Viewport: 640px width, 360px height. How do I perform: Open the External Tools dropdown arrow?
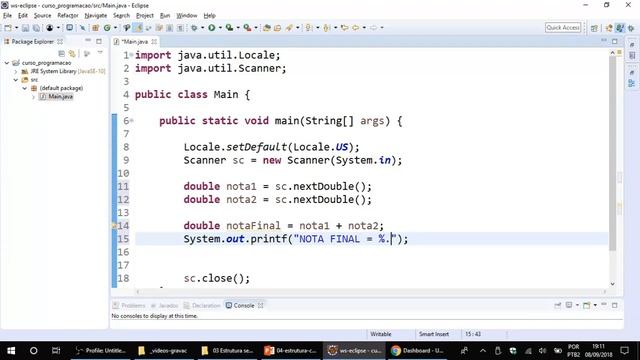tap(256, 28)
